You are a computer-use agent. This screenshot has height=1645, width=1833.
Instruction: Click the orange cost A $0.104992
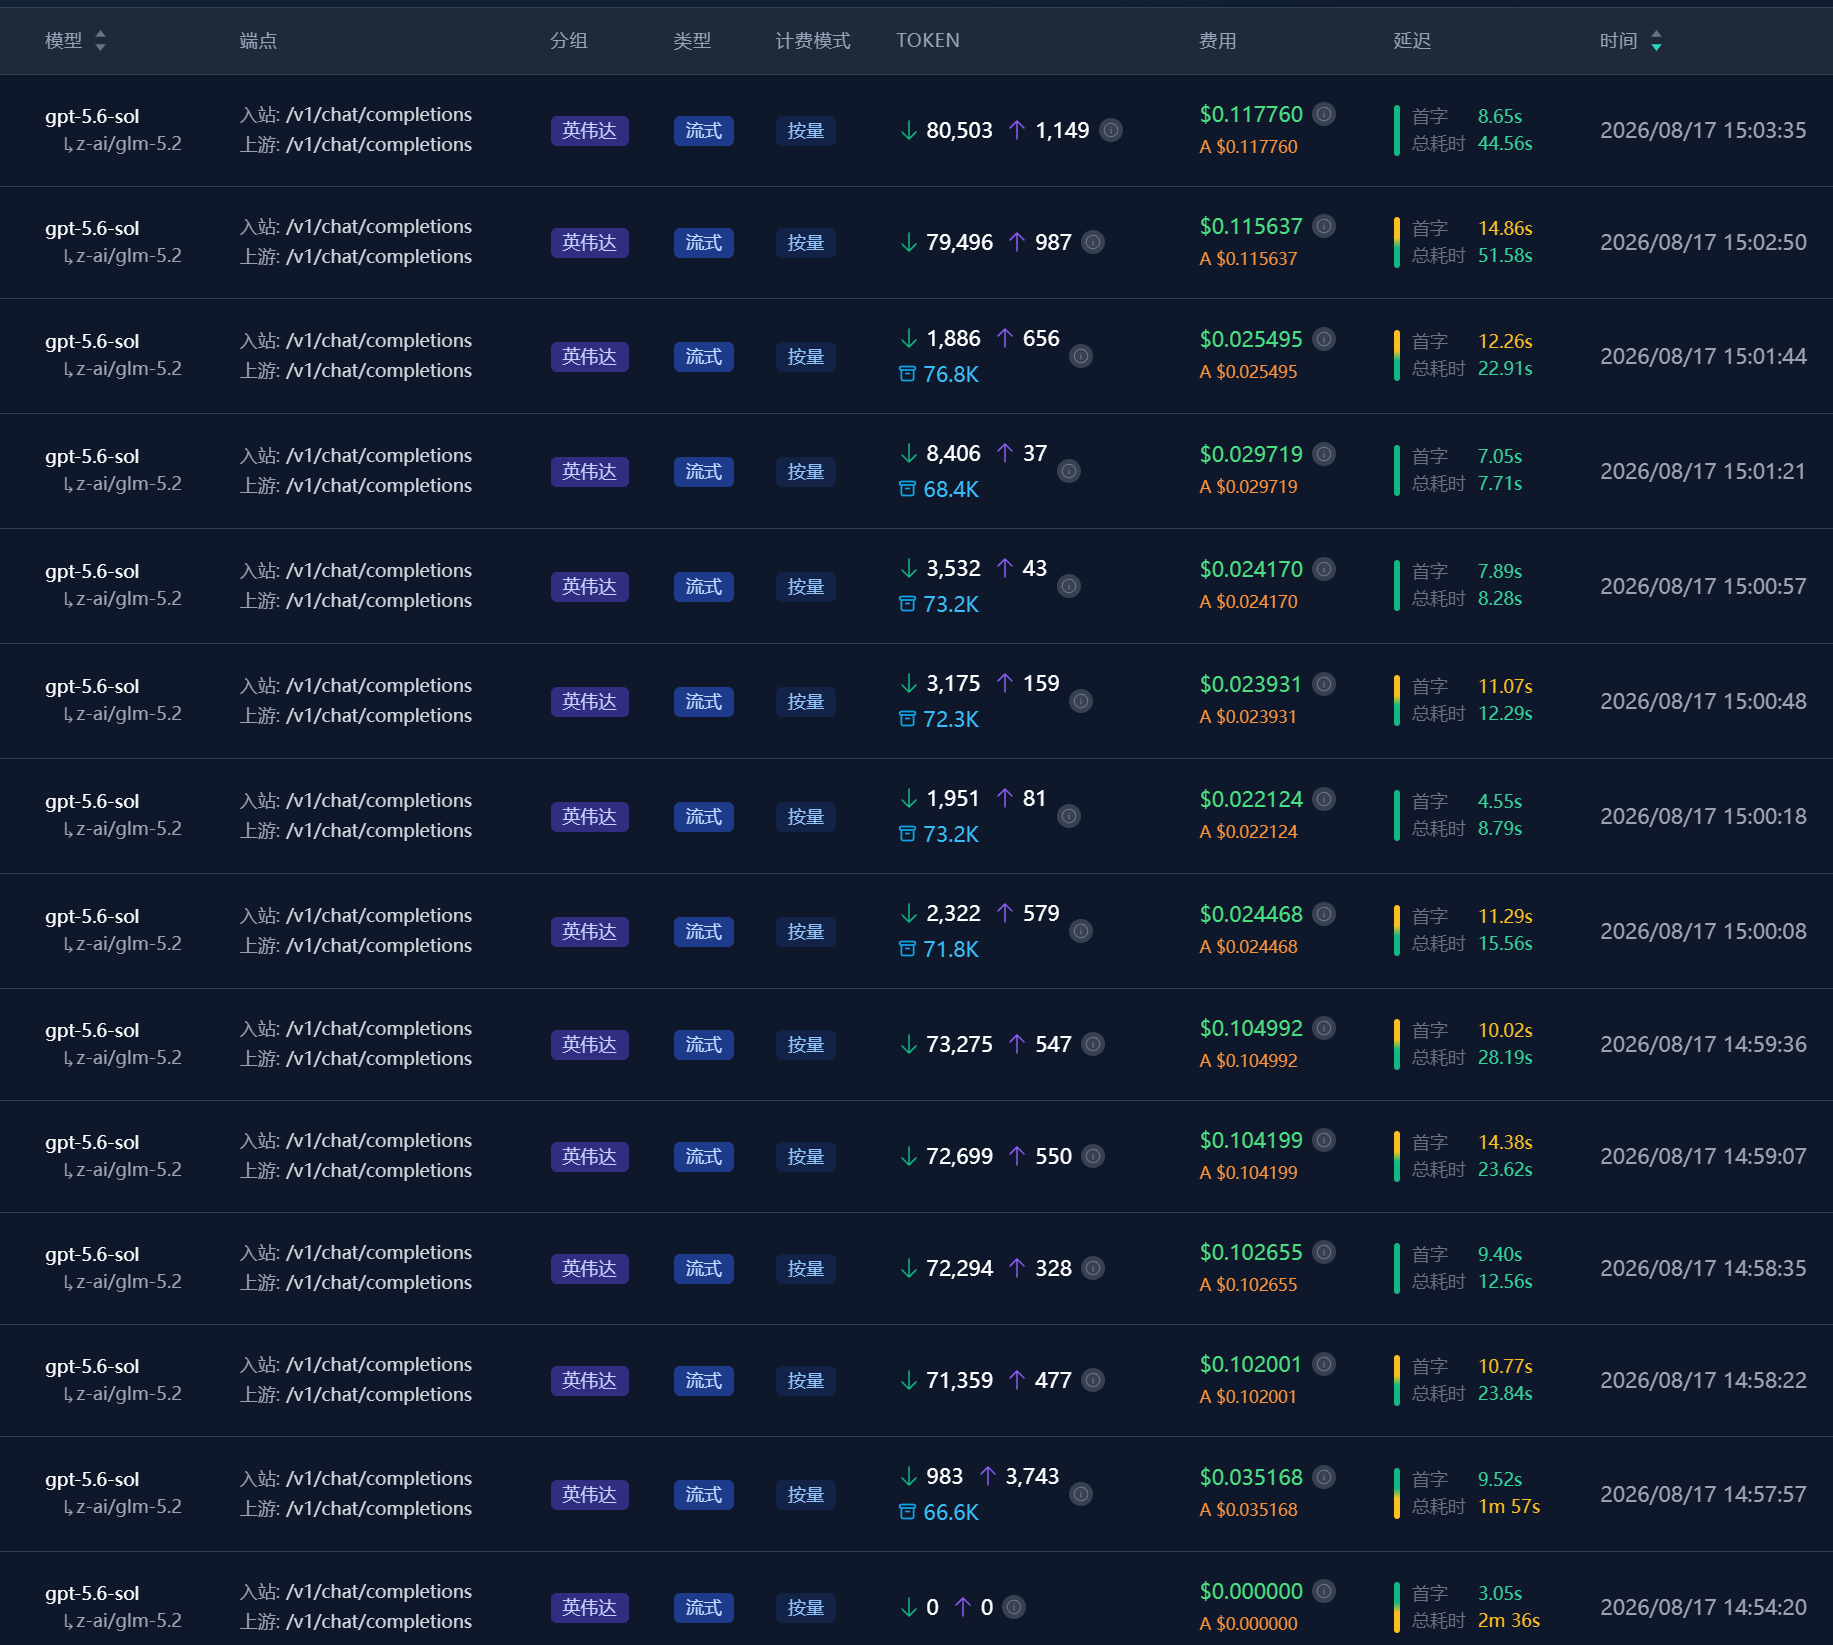pos(1248,1061)
